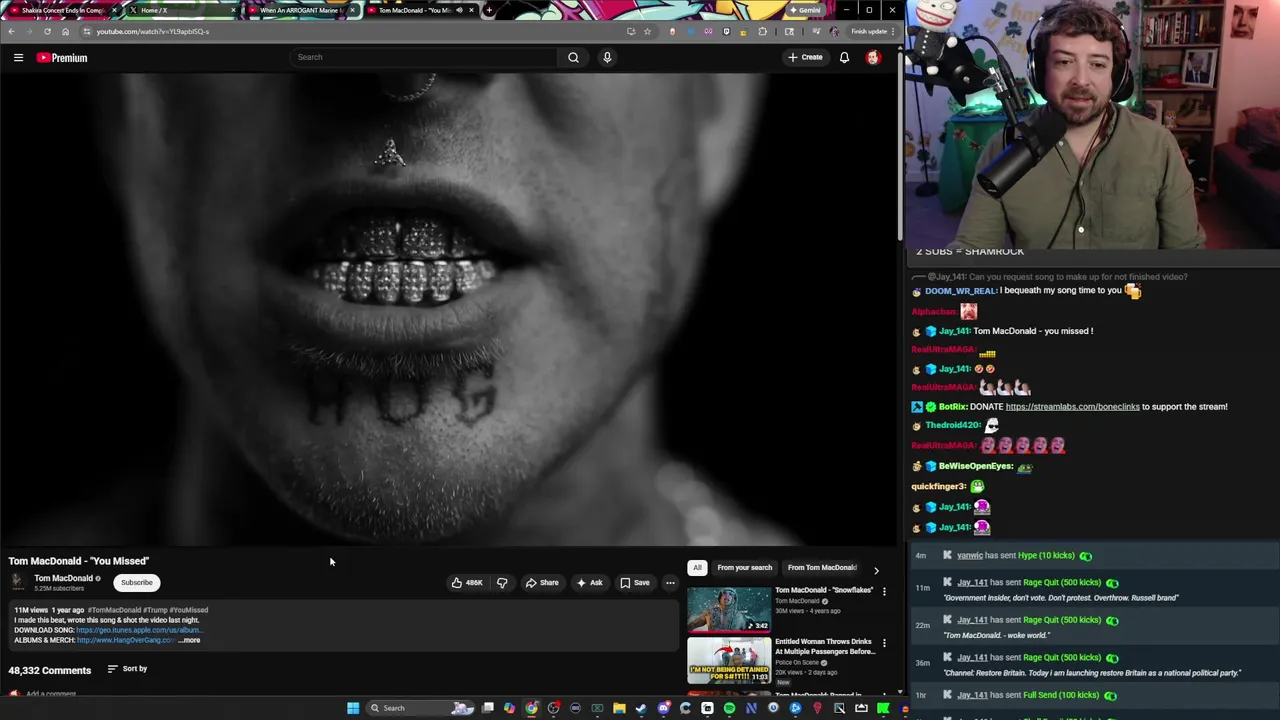Go back with browser back arrow

click(11, 31)
